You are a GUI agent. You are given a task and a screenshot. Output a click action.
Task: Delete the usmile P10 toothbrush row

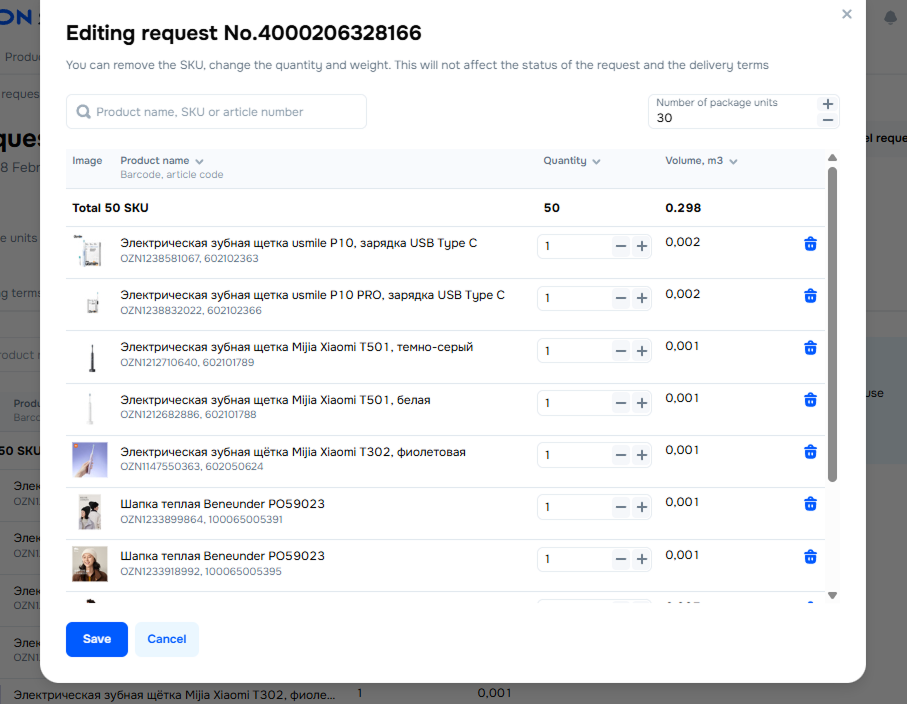coord(810,244)
